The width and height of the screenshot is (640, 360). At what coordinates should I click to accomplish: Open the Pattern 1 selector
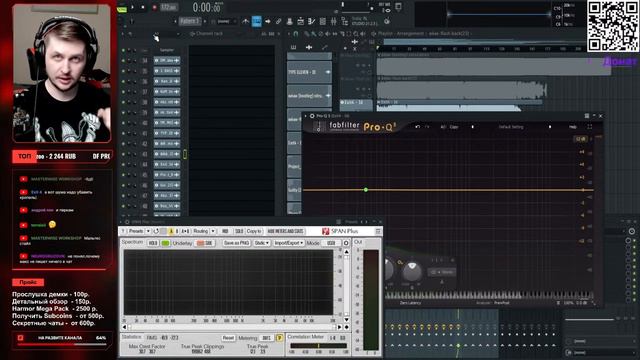[x=190, y=21]
